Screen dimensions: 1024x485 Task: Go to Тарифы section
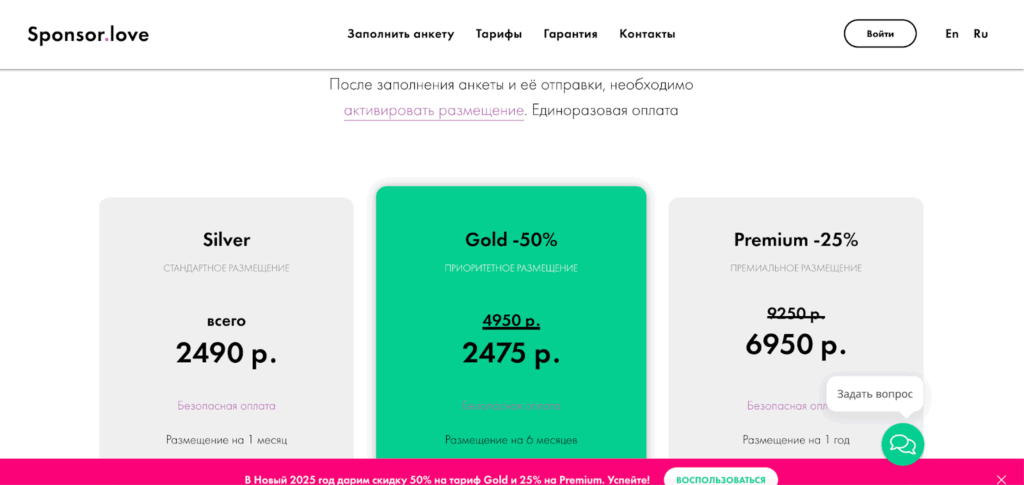pos(499,34)
